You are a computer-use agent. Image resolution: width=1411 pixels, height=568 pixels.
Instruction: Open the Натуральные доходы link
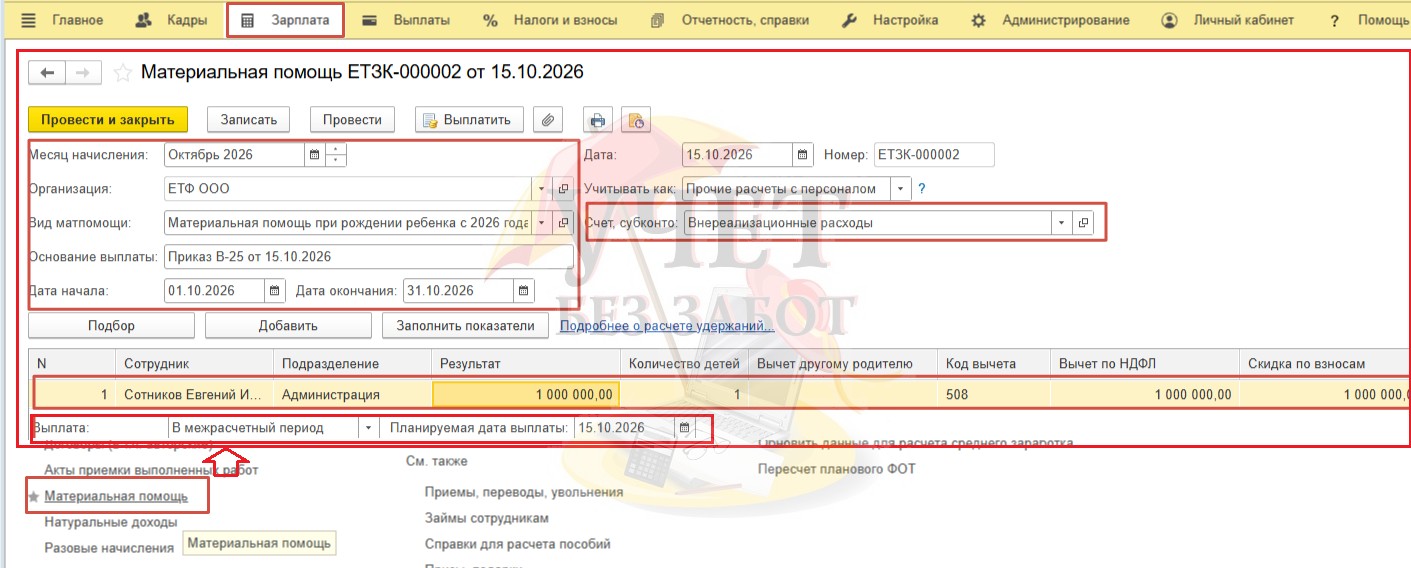[110, 522]
